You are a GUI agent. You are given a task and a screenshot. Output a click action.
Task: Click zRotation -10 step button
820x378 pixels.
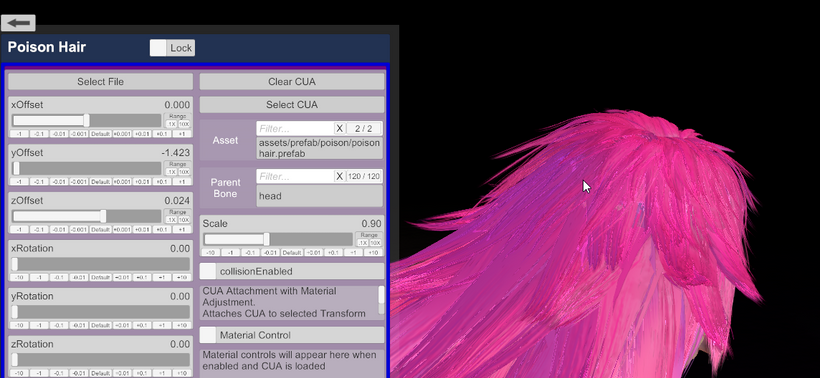pos(19,373)
